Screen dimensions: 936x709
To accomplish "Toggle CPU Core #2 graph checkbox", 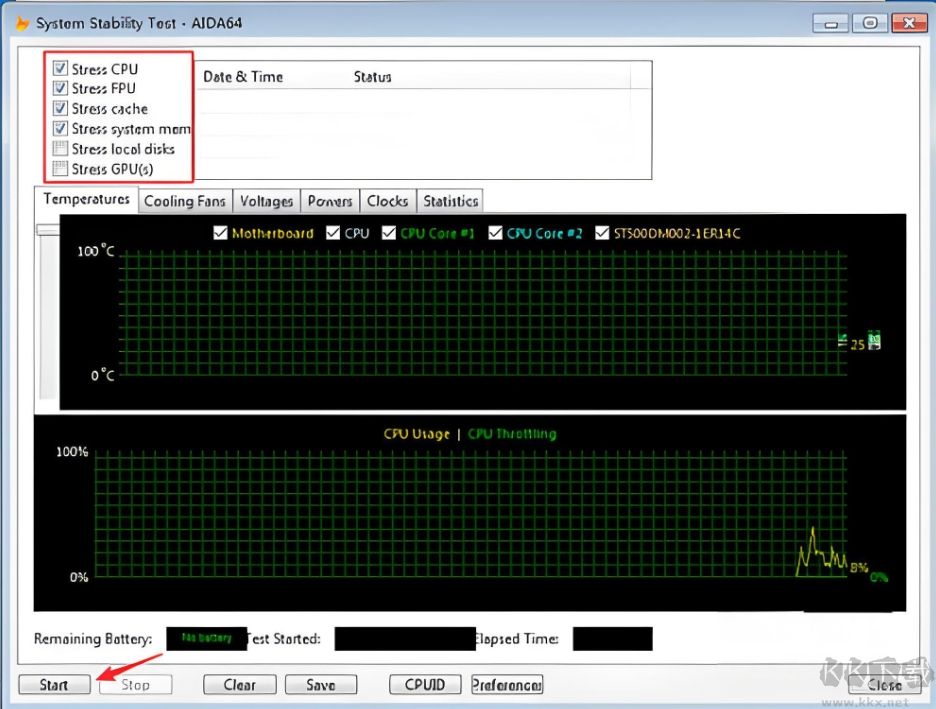I will click(x=495, y=233).
